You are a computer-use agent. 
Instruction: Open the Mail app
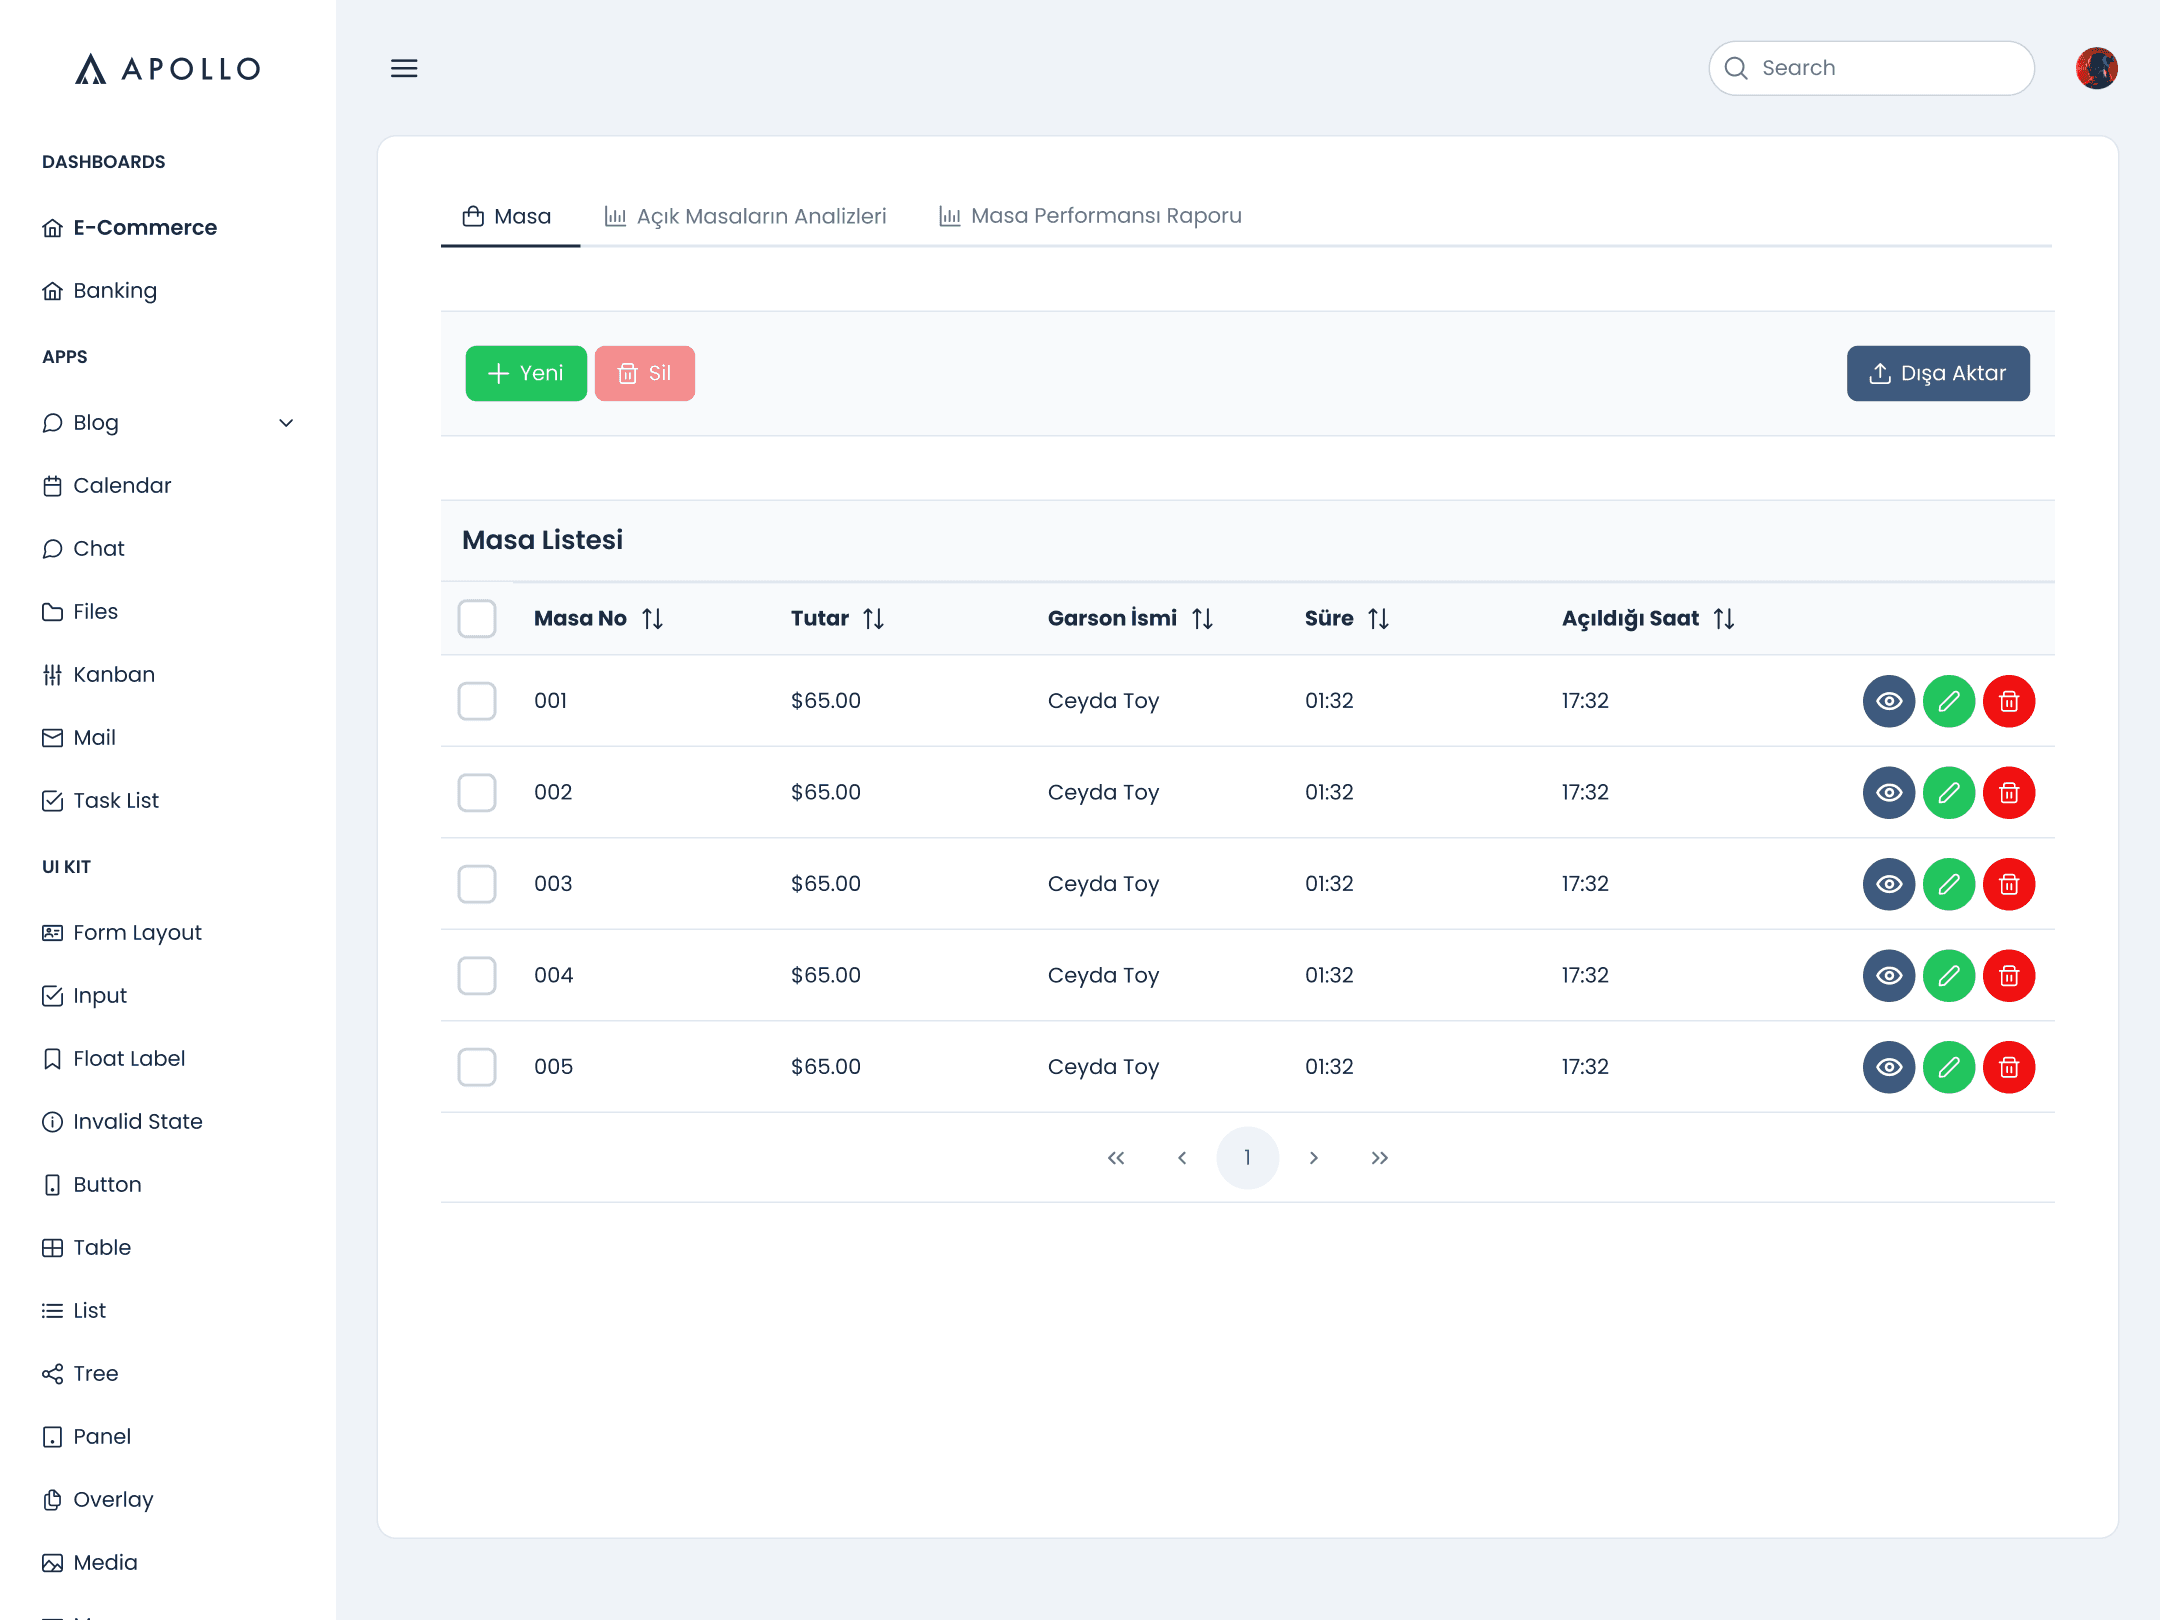coord(78,738)
